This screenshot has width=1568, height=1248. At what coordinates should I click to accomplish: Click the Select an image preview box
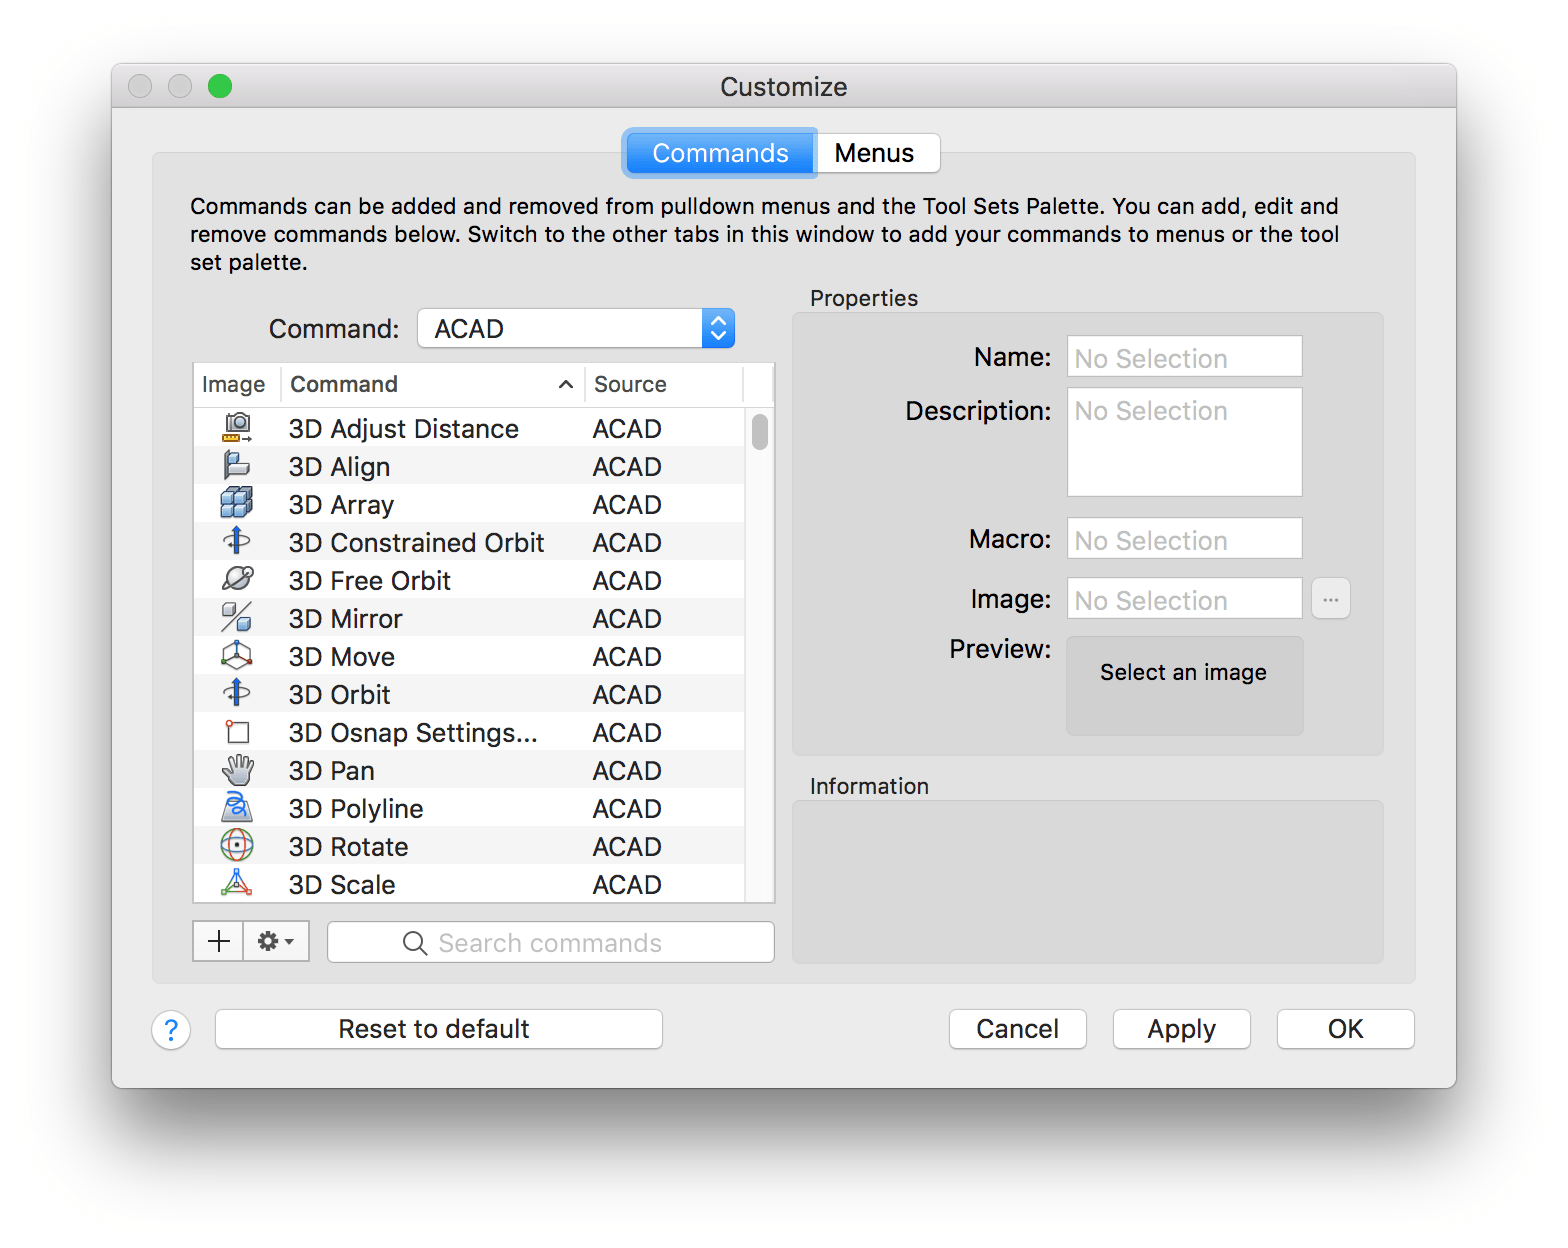pyautogui.click(x=1185, y=686)
